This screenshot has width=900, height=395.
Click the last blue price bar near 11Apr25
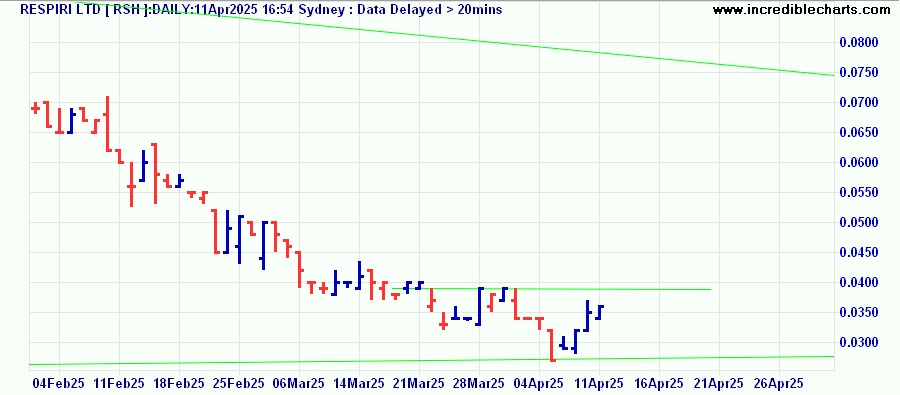(x=599, y=312)
